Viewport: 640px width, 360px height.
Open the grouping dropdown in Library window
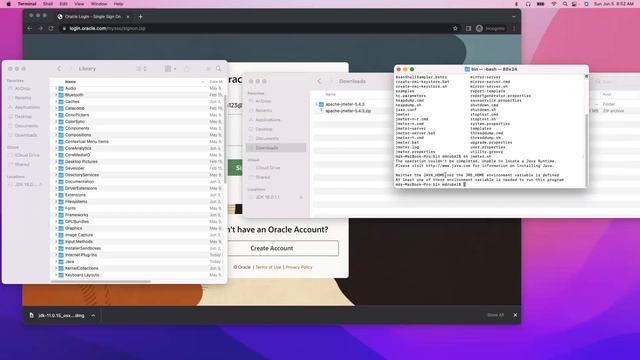[x=170, y=69]
